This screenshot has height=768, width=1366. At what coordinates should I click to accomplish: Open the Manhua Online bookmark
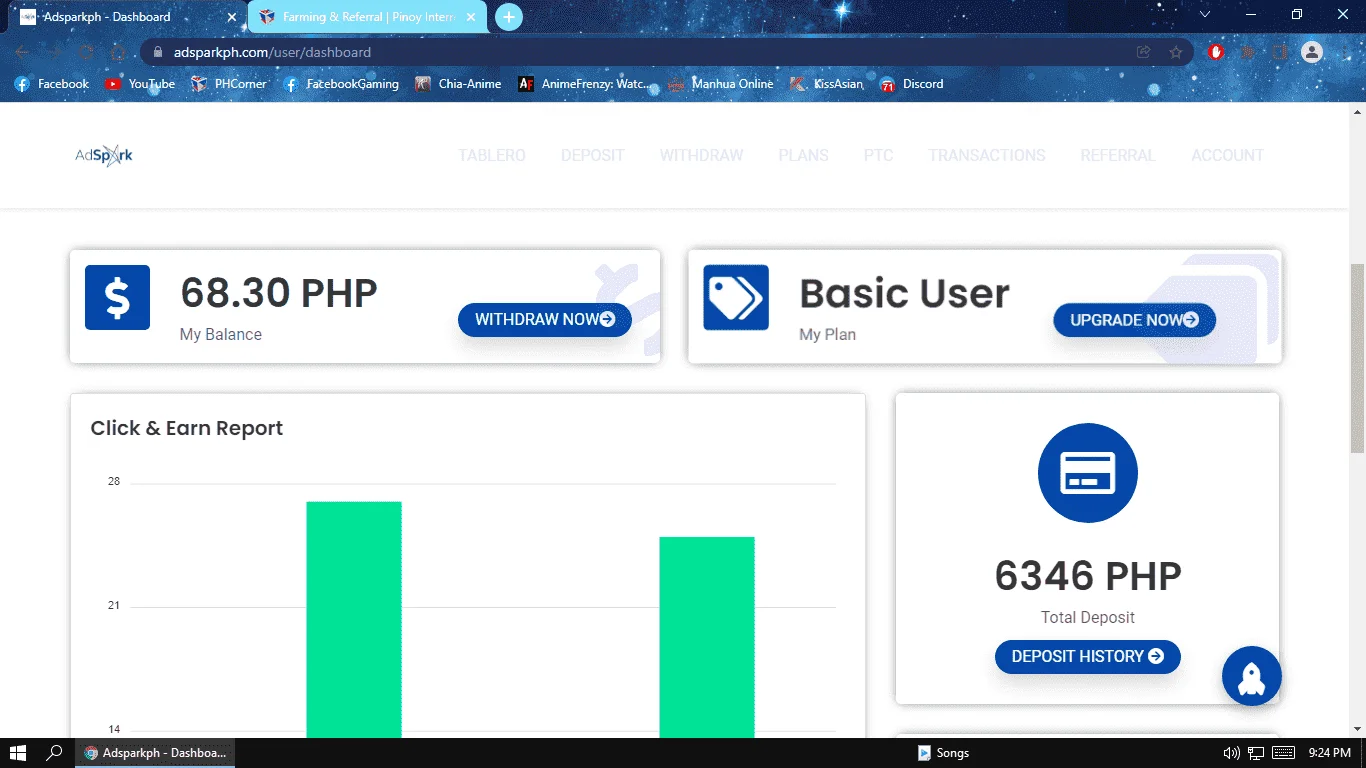click(721, 84)
